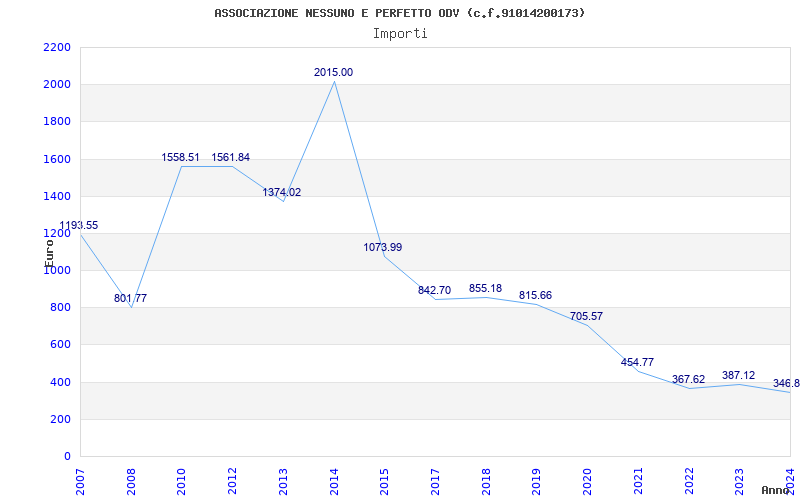Click the Anno x-axis title
Viewport: 800px width, 500px height.
point(775,490)
